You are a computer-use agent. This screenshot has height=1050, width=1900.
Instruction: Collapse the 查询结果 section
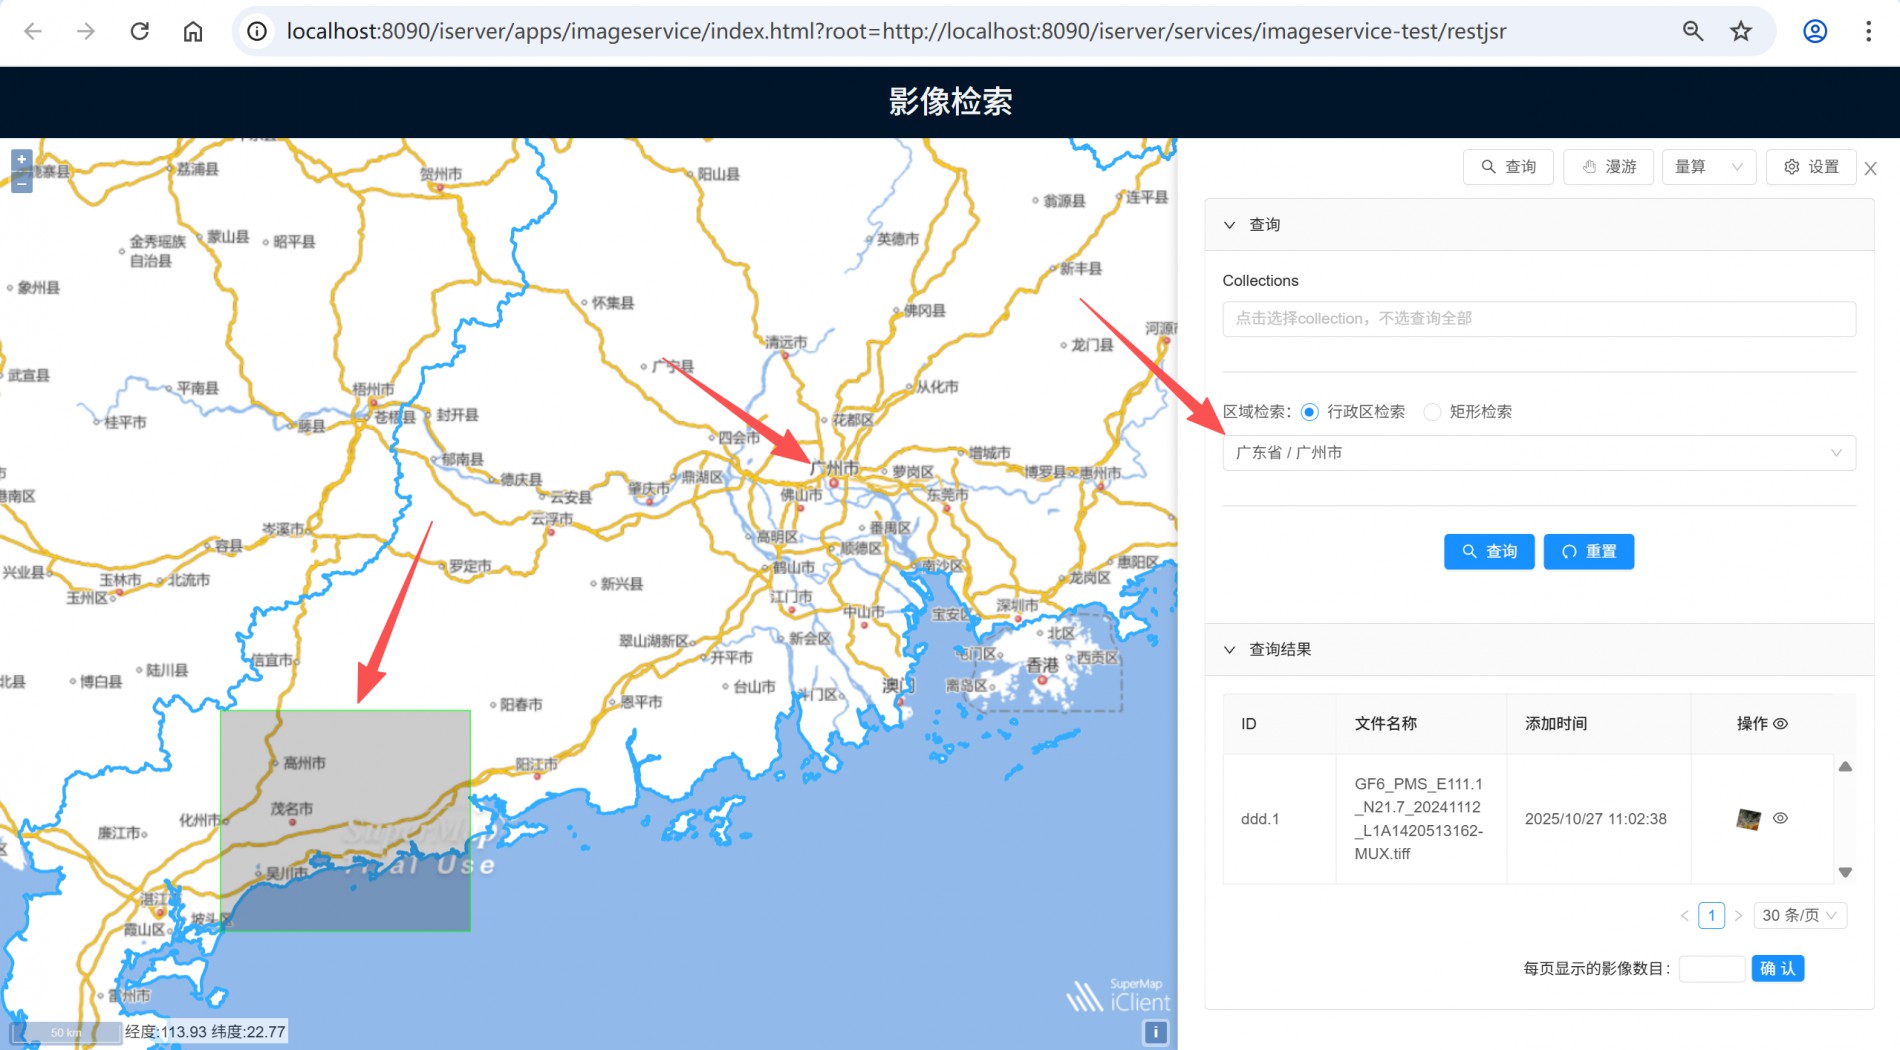coord(1230,650)
